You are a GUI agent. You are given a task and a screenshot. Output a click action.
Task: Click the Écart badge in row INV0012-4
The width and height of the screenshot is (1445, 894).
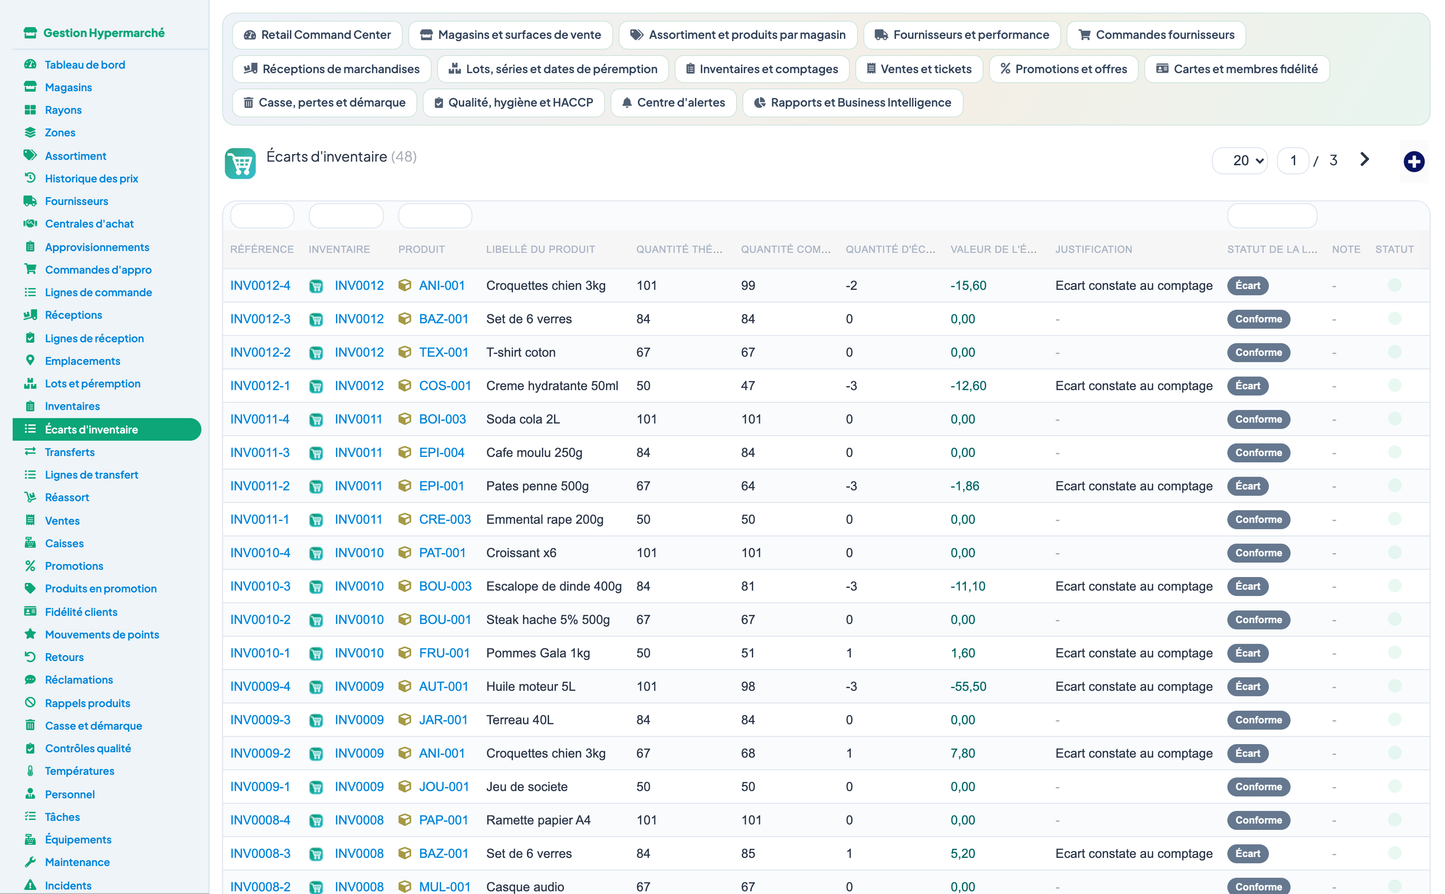coord(1248,286)
